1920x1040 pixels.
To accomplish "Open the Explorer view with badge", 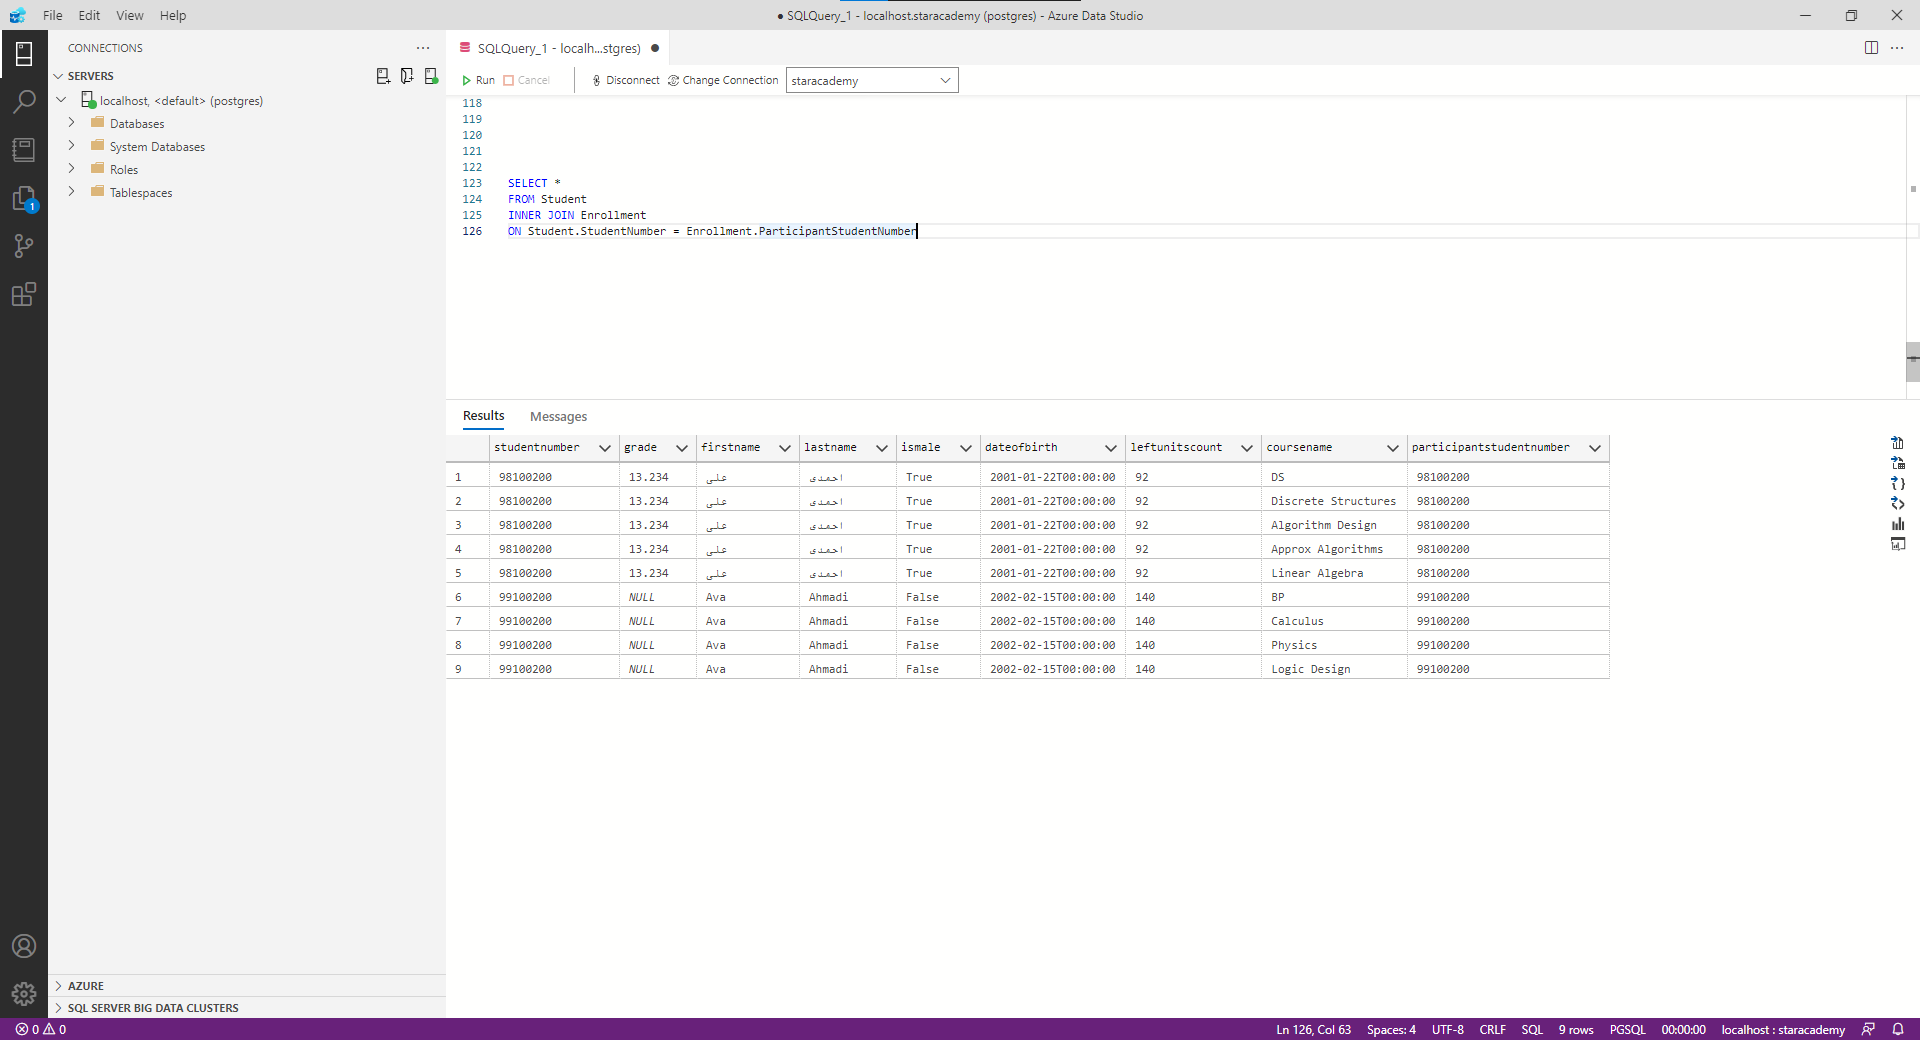I will [x=24, y=198].
